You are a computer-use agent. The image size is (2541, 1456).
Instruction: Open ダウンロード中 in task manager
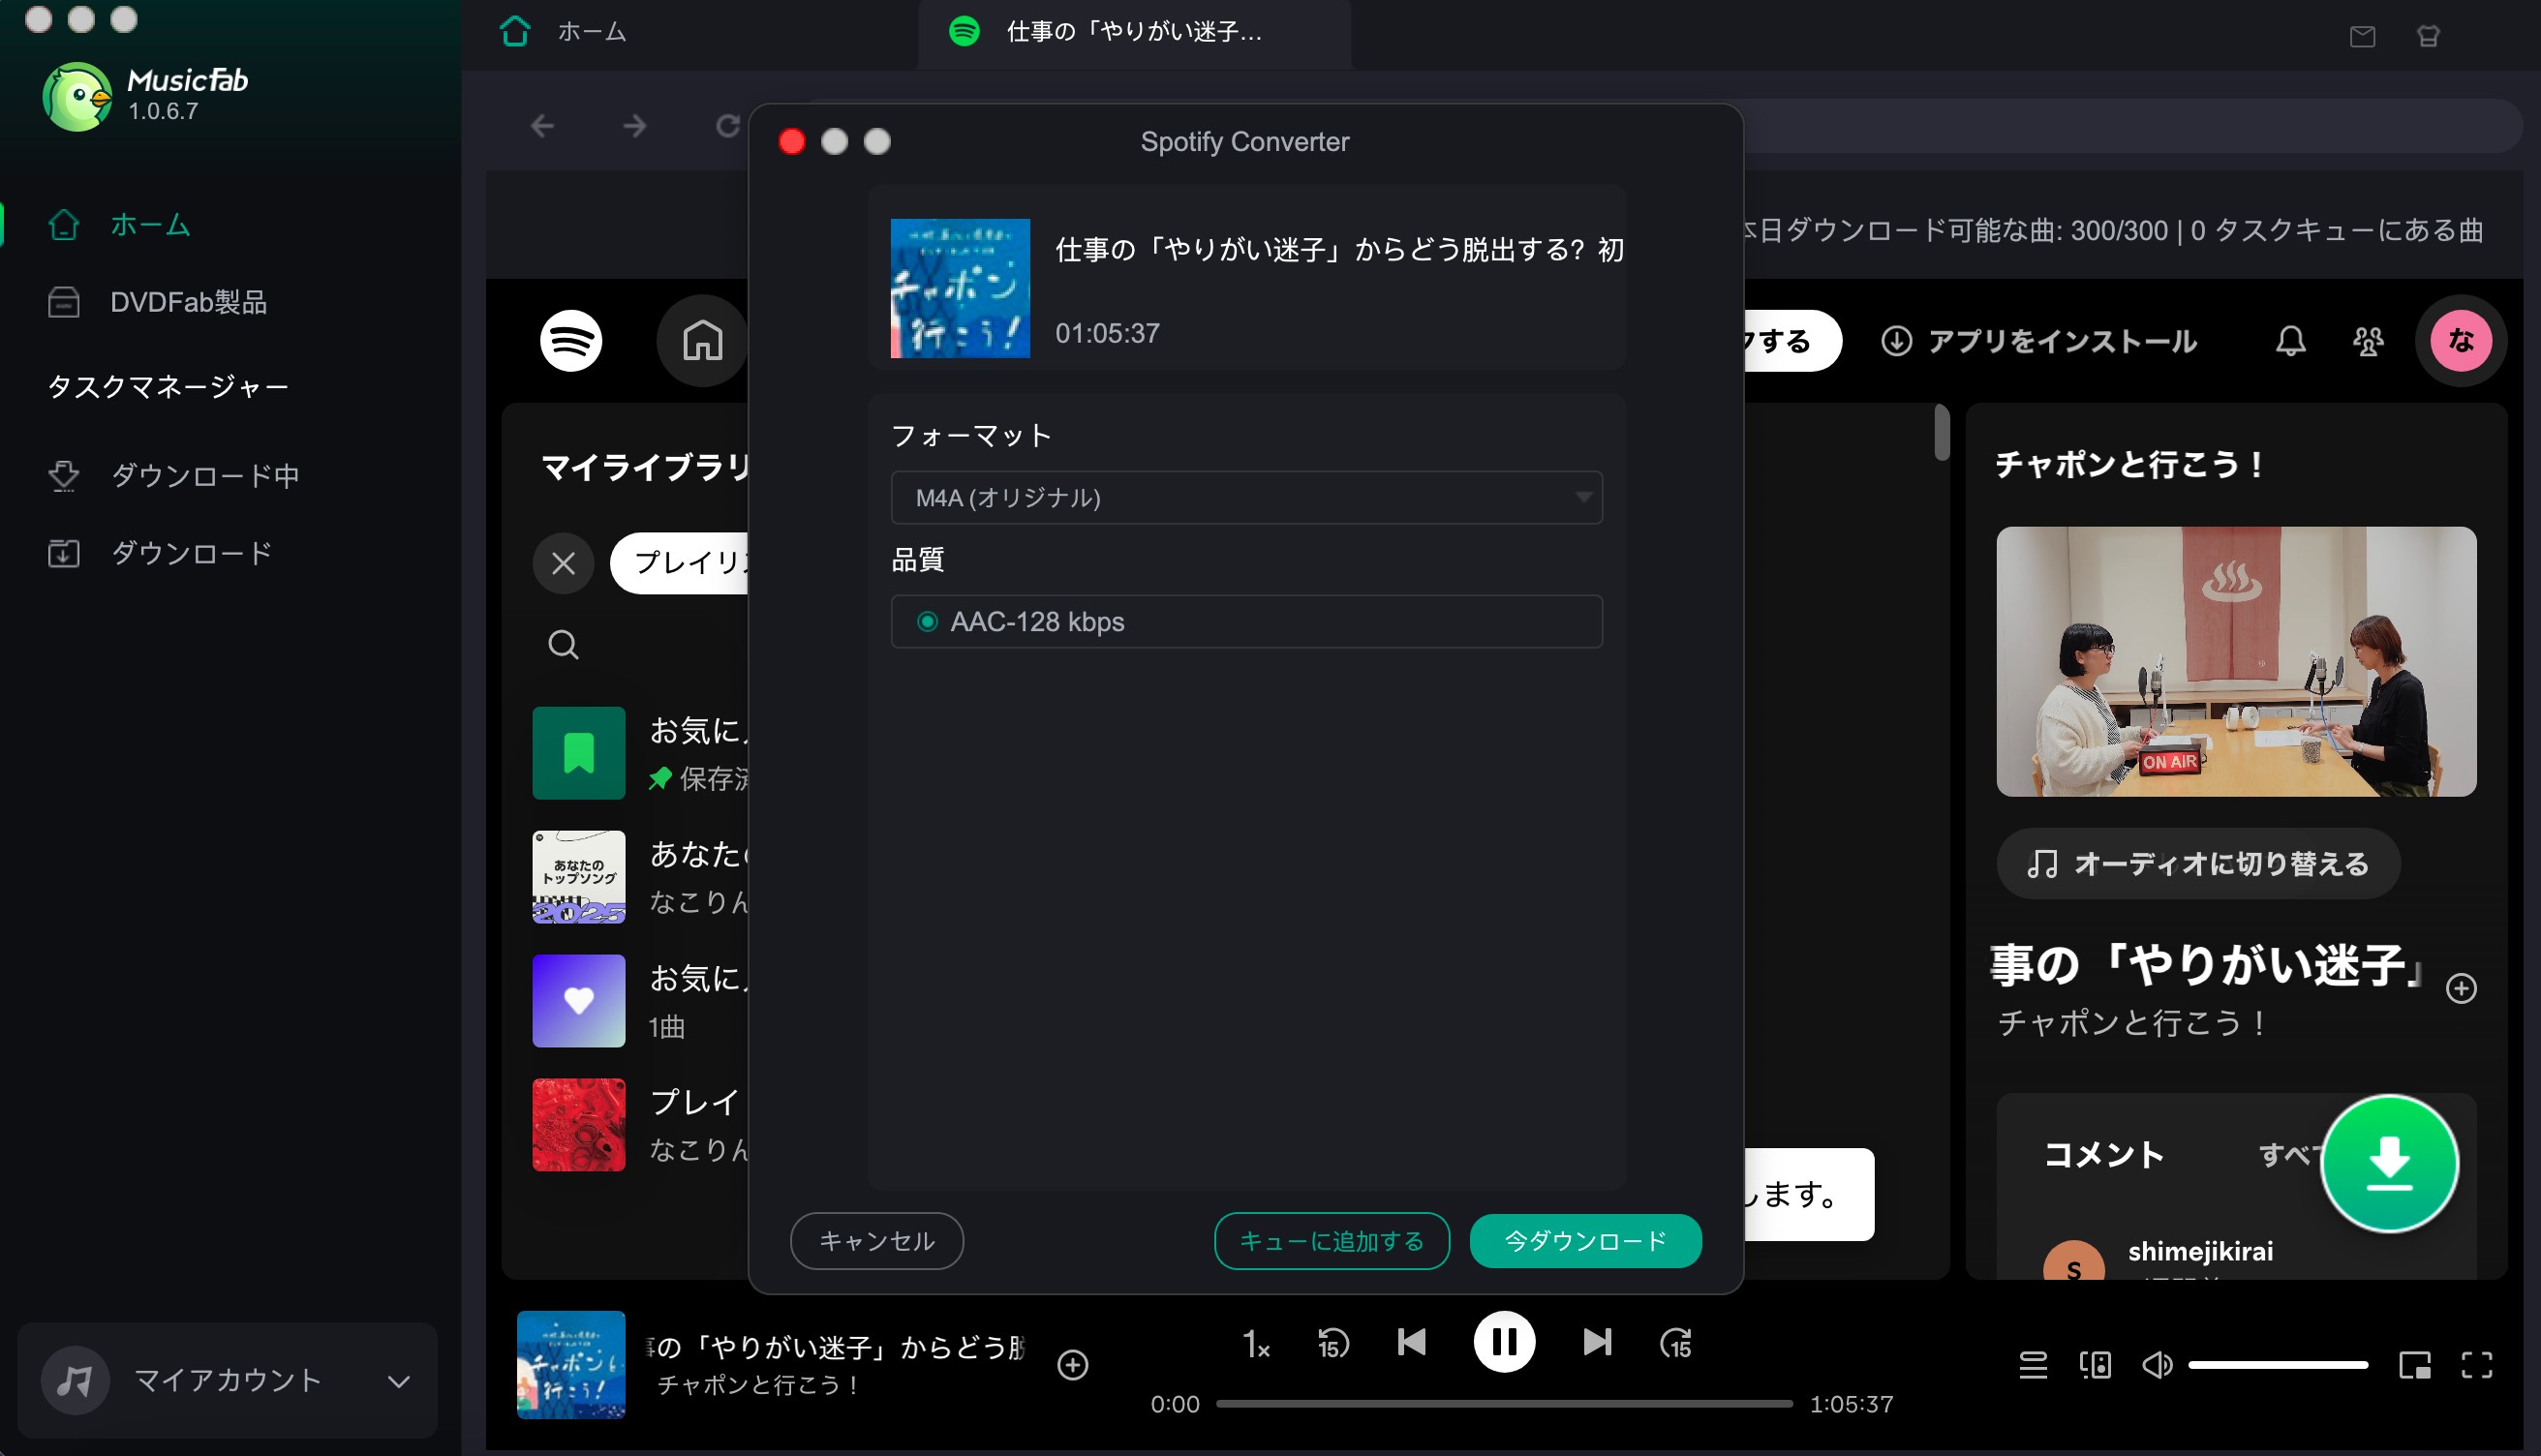205,476
